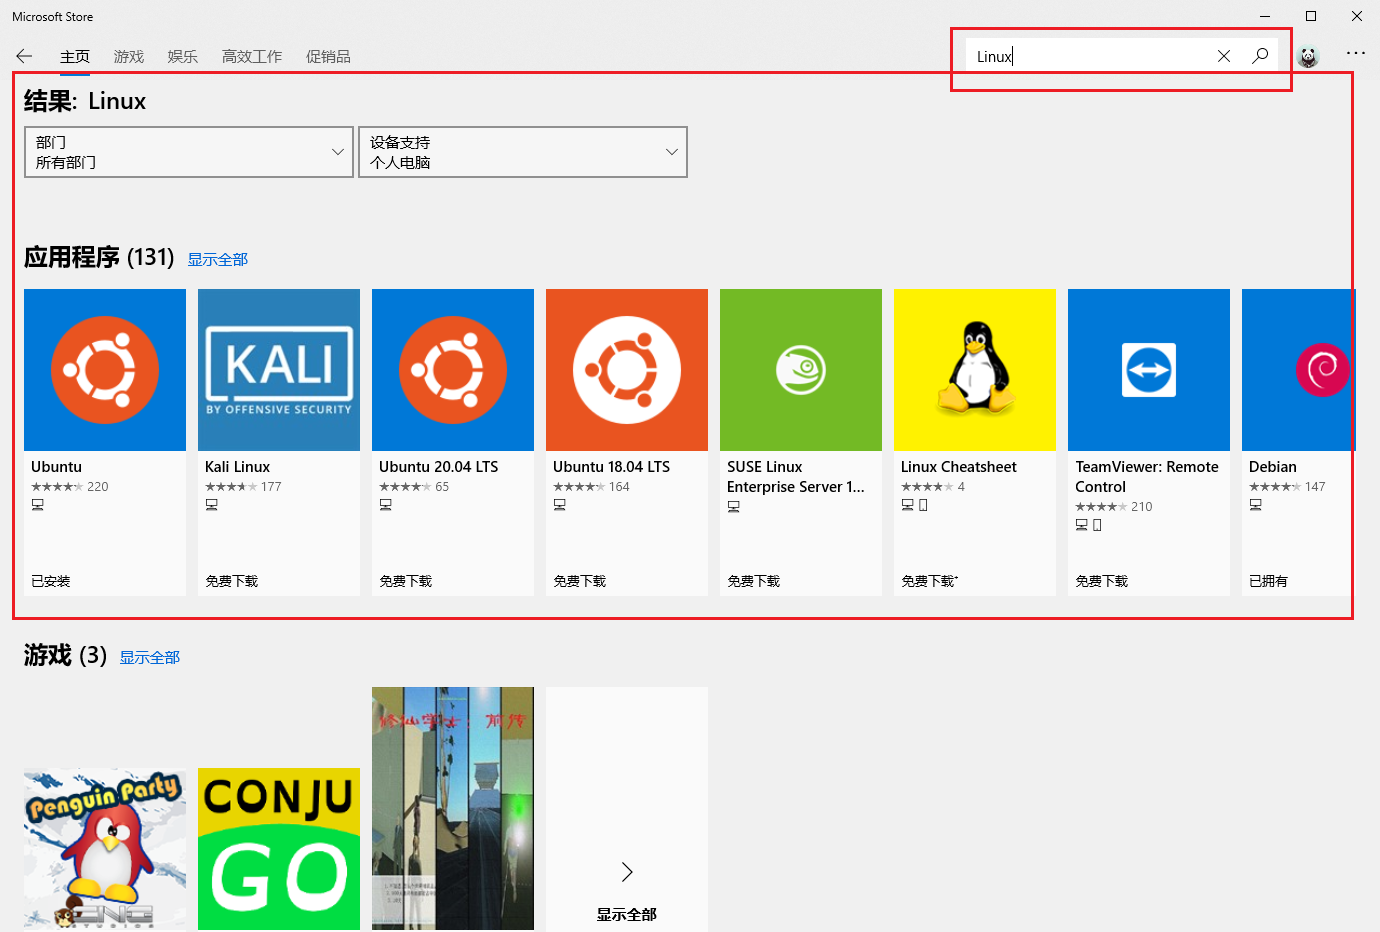The image size is (1380, 932).
Task: Open the Kali Linux tile logo
Action: (x=279, y=370)
